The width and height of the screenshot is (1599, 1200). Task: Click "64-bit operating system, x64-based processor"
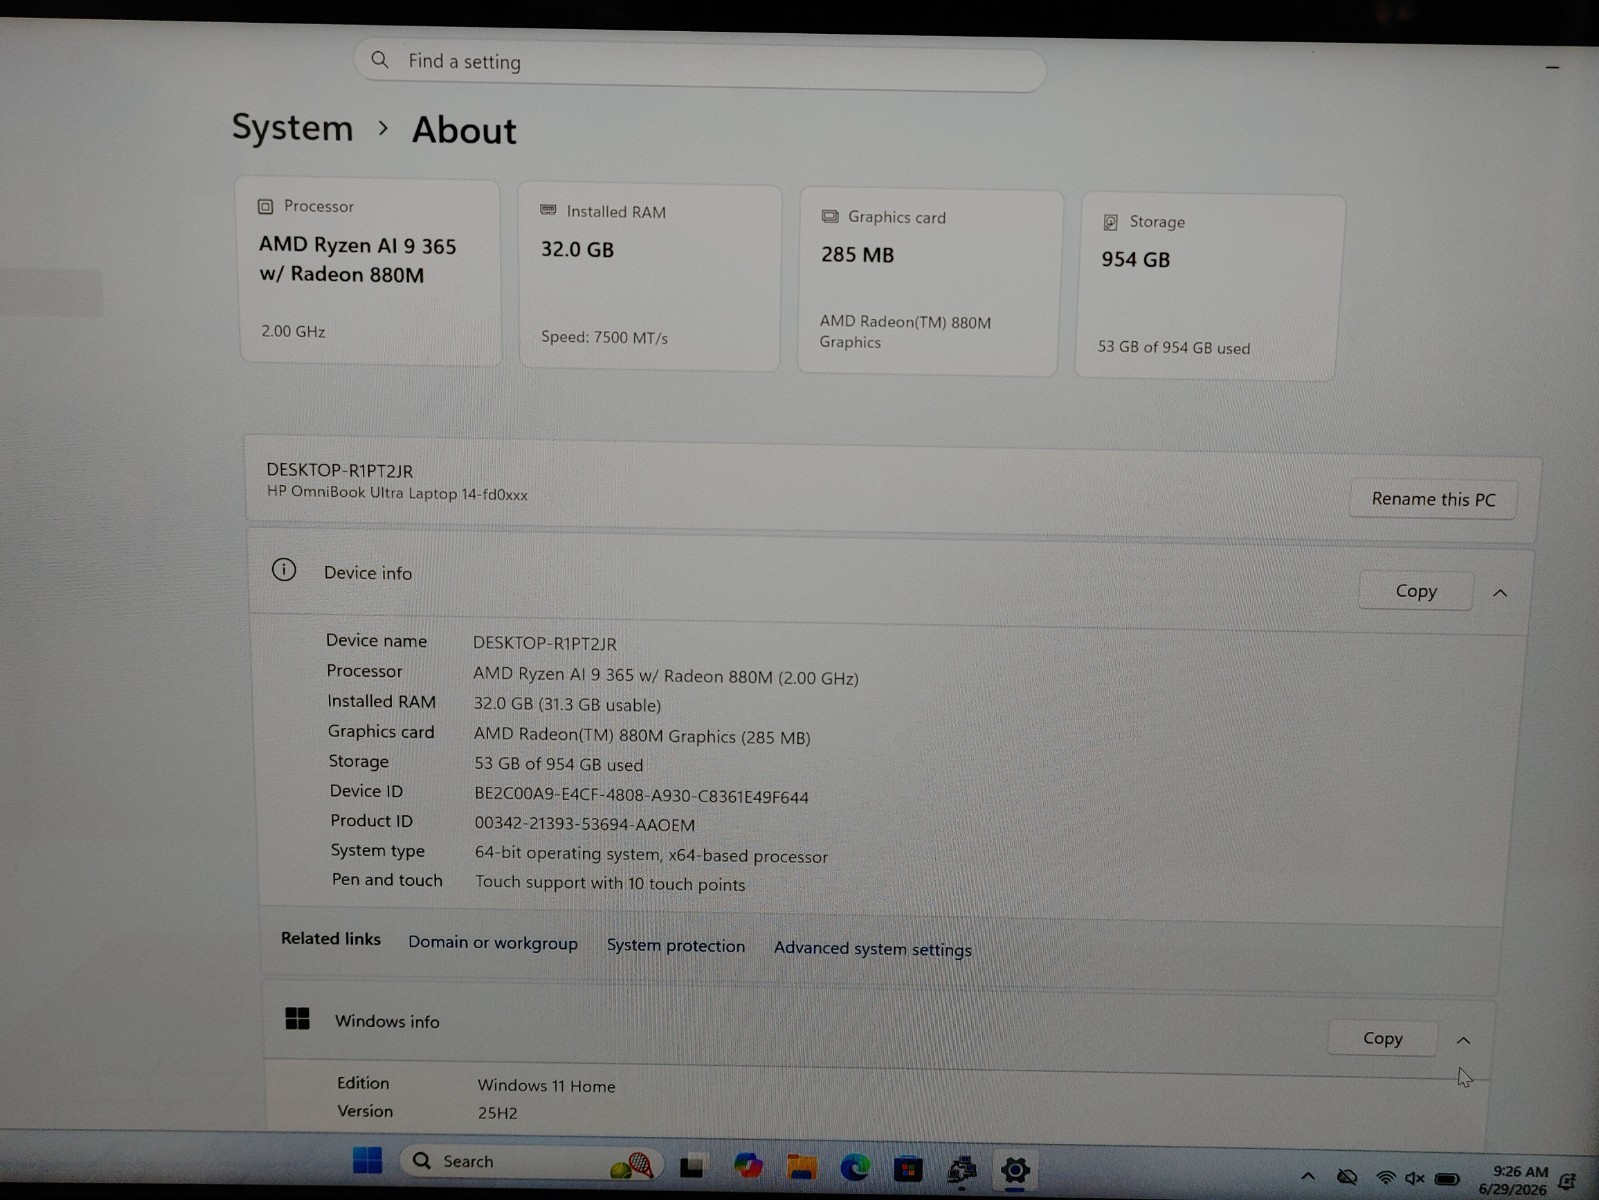tap(651, 855)
